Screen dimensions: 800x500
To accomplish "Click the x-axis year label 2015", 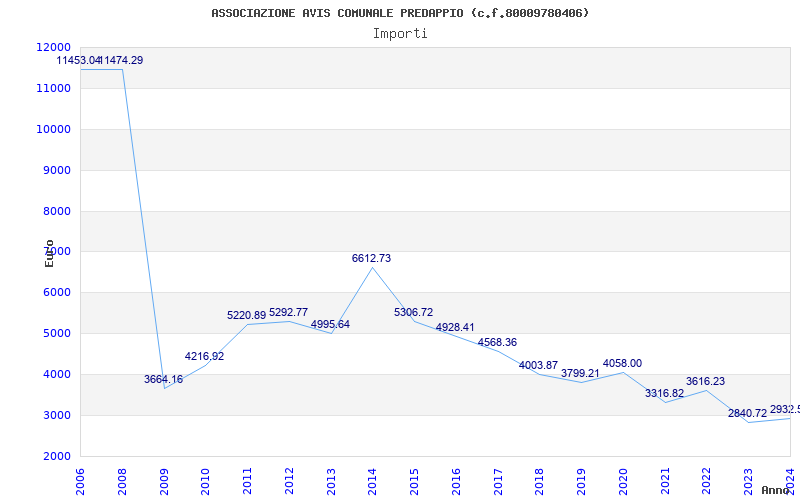I will click(414, 482).
